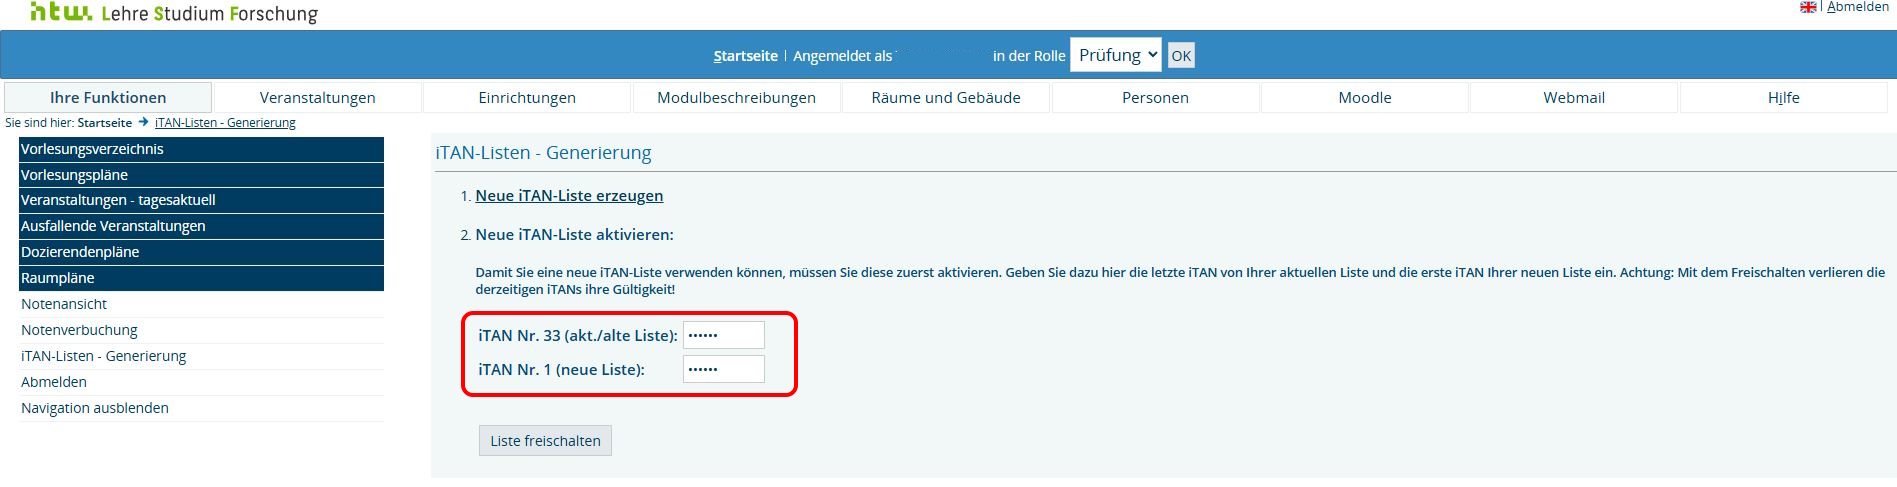
Task: Switch to the Einrichtungen tab
Action: click(527, 97)
